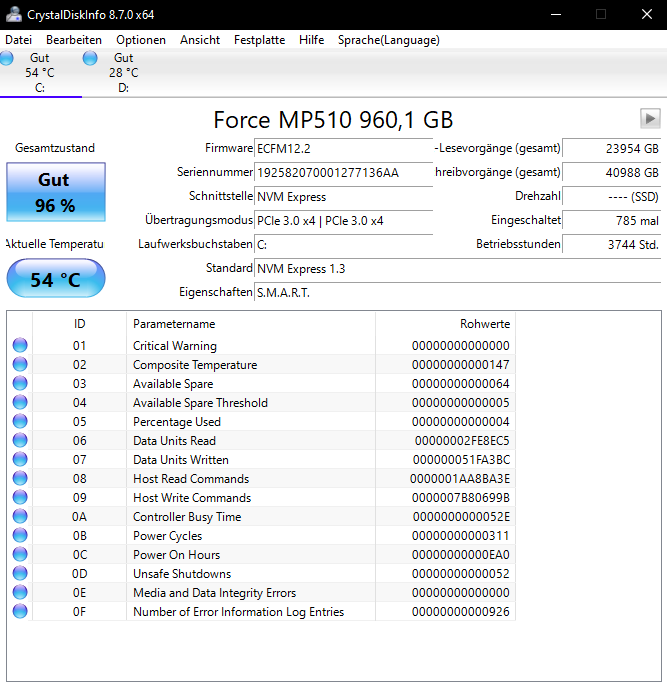This screenshot has width=667, height=683.
Task: Click the Übertragungsmodus field PCIe 3.0 x4
Action: pyautogui.click(x=343, y=220)
